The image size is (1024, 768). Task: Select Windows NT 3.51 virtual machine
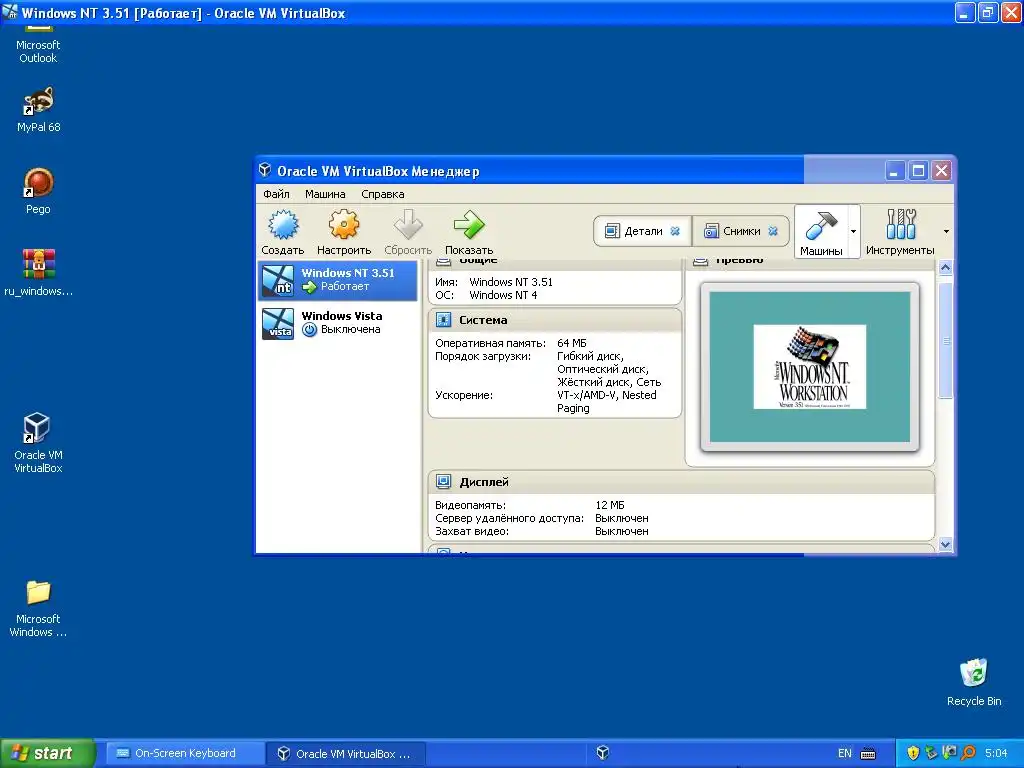coord(338,280)
